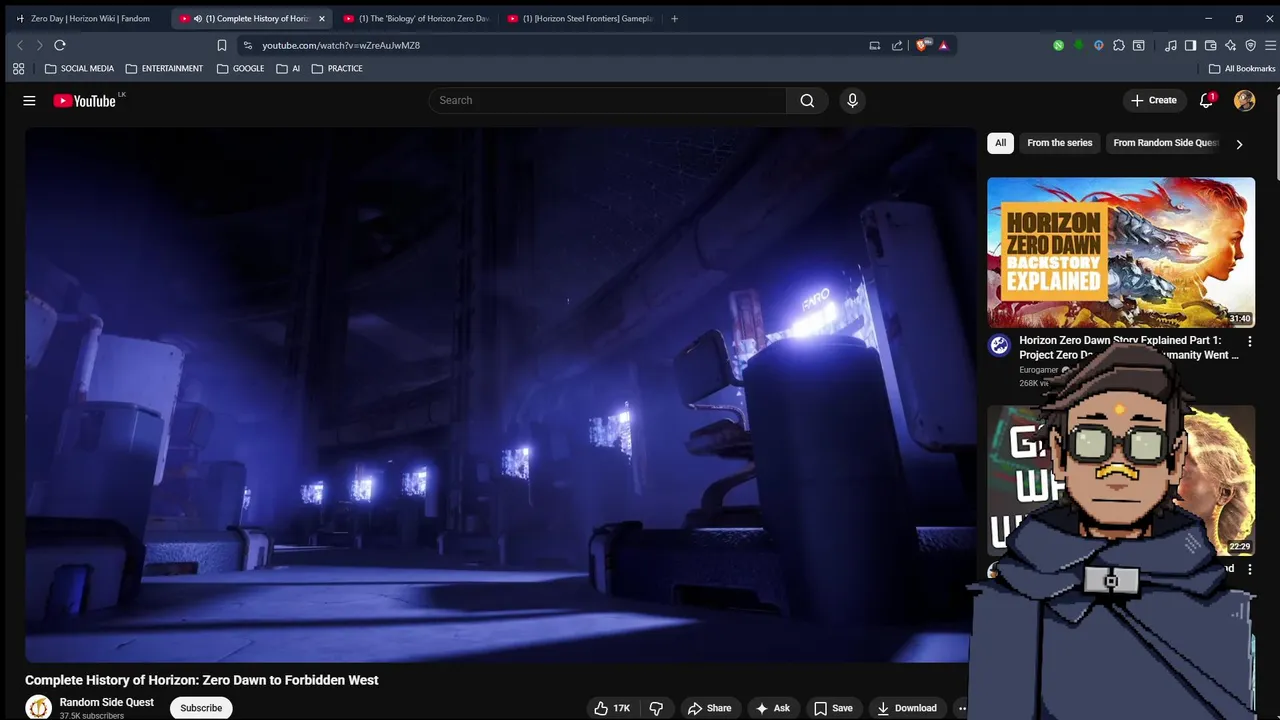Like the video with the 17K thumbs-up

(611, 708)
